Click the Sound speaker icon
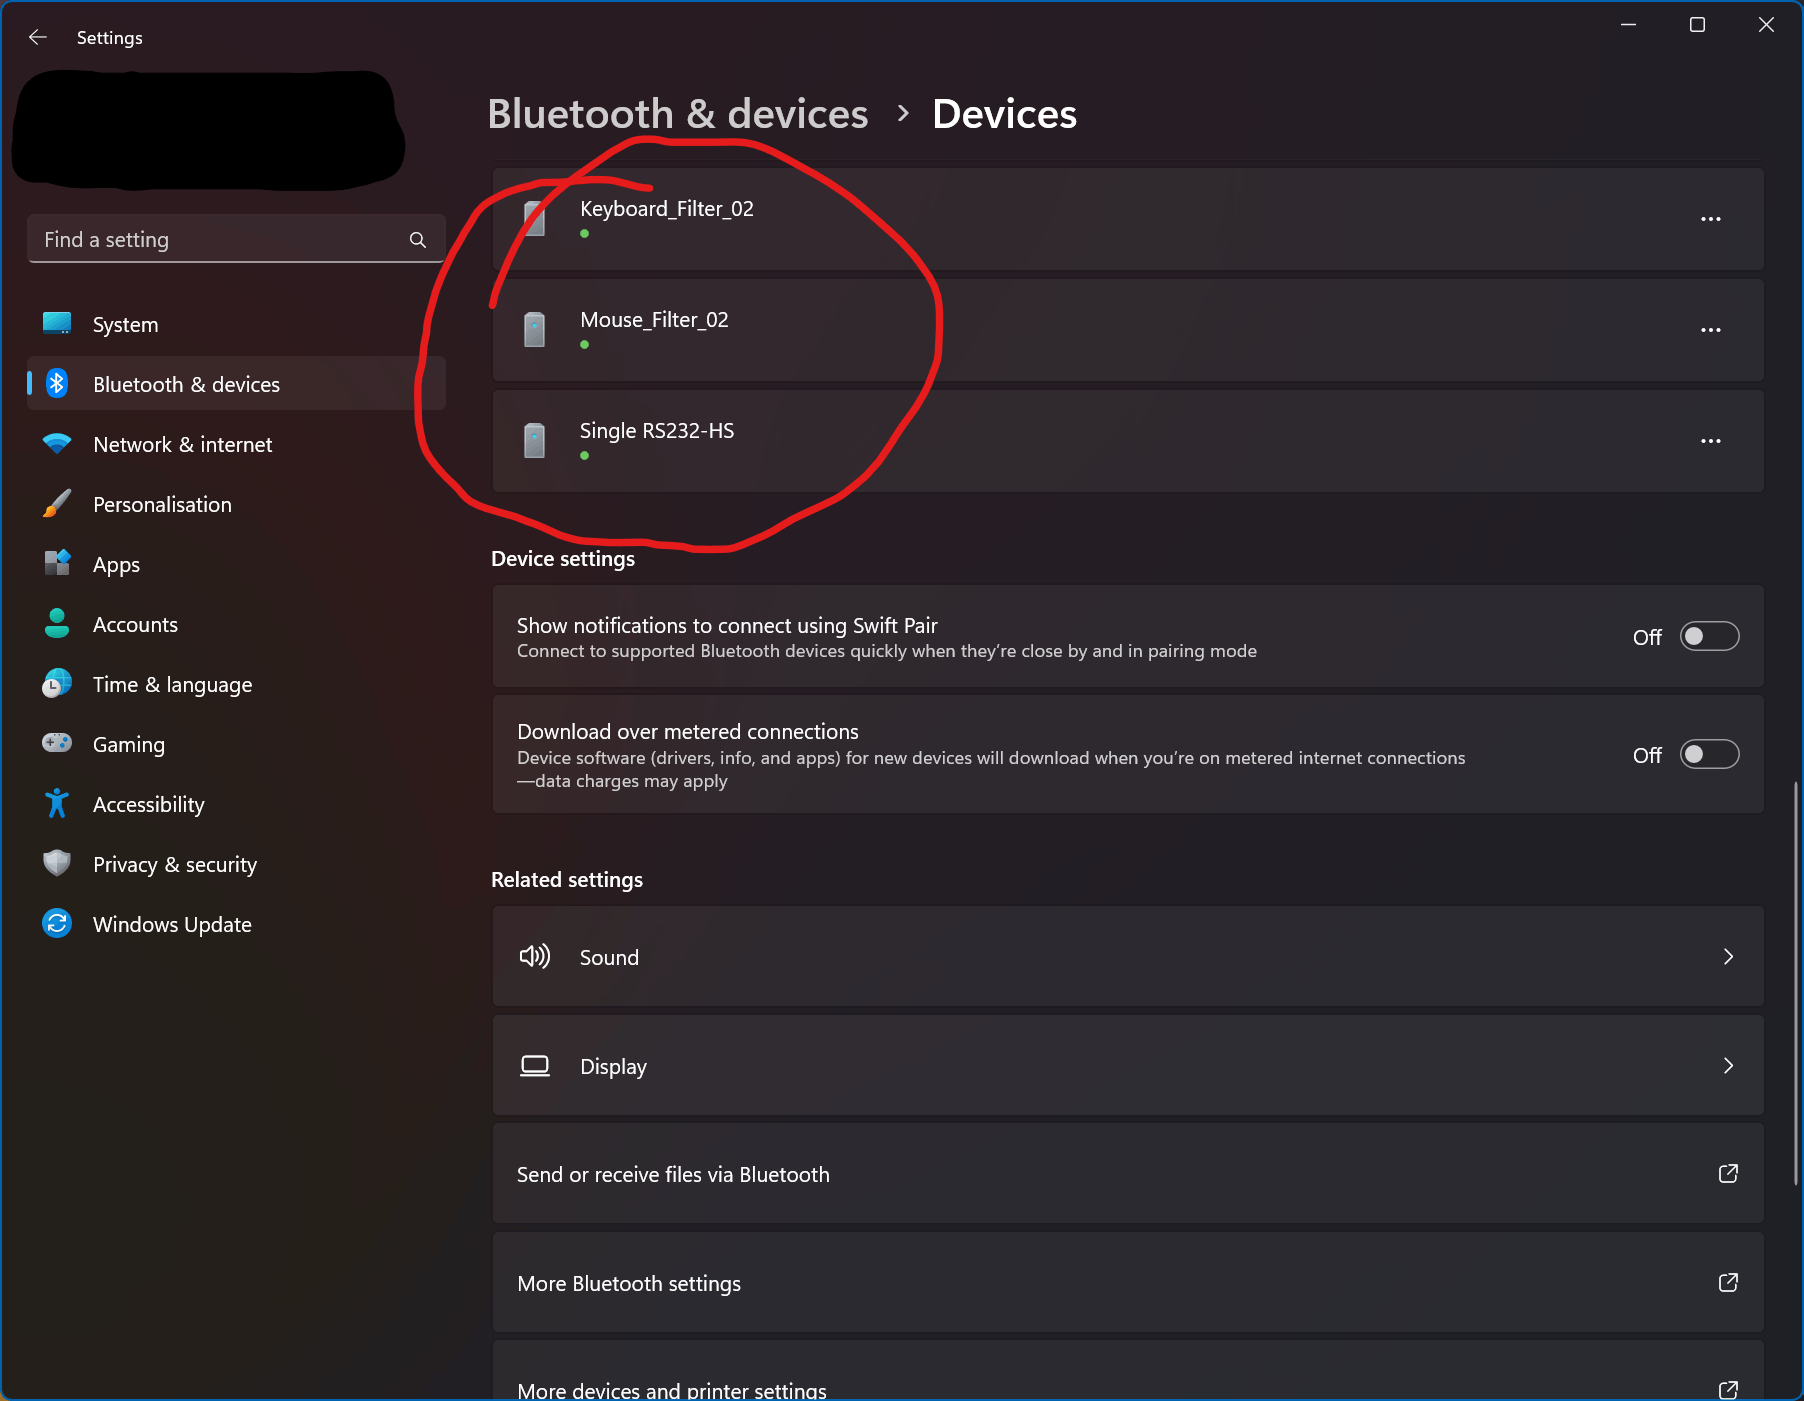Image resolution: width=1804 pixels, height=1401 pixels. pos(535,957)
